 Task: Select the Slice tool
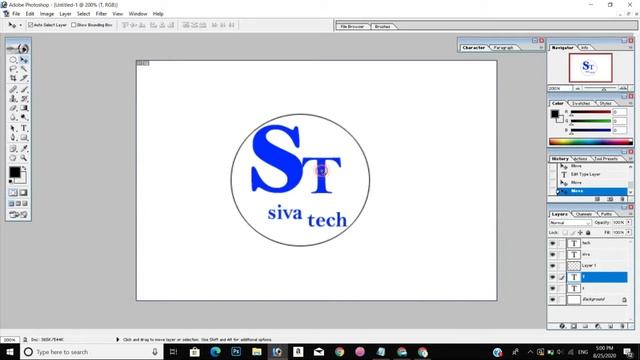[x=24, y=78]
